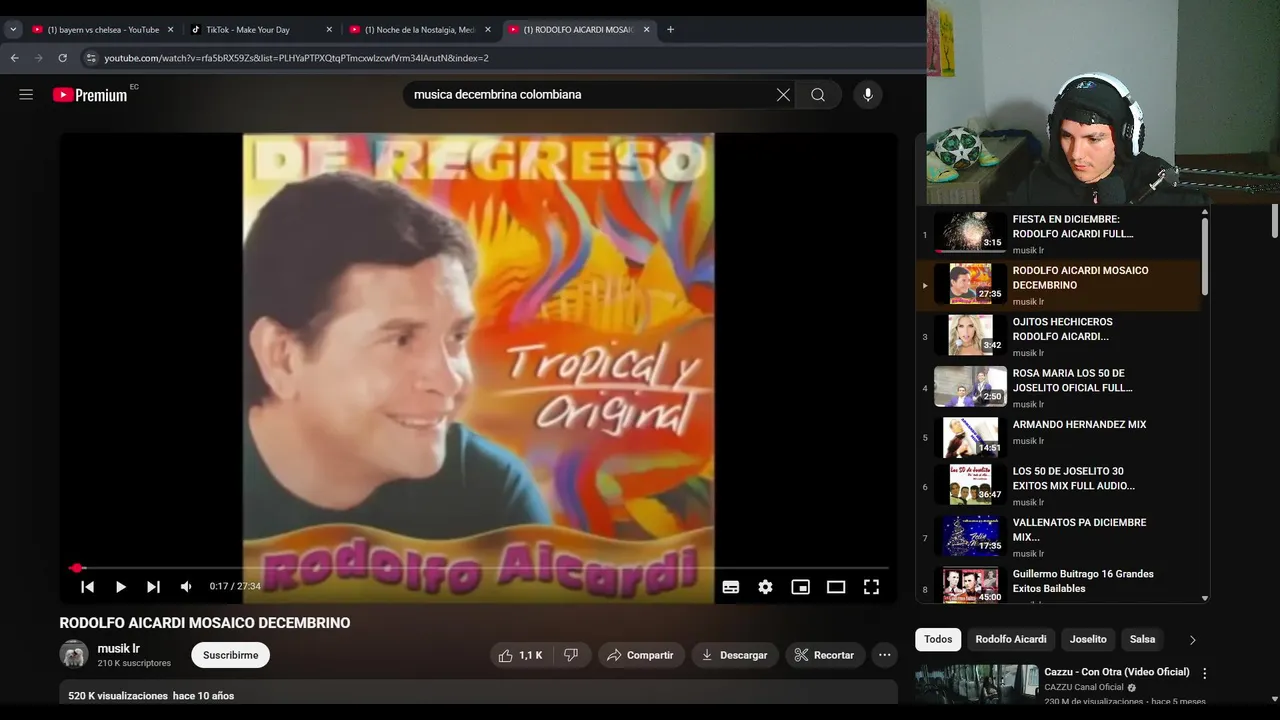Open the musik lr channel name link

118,648
